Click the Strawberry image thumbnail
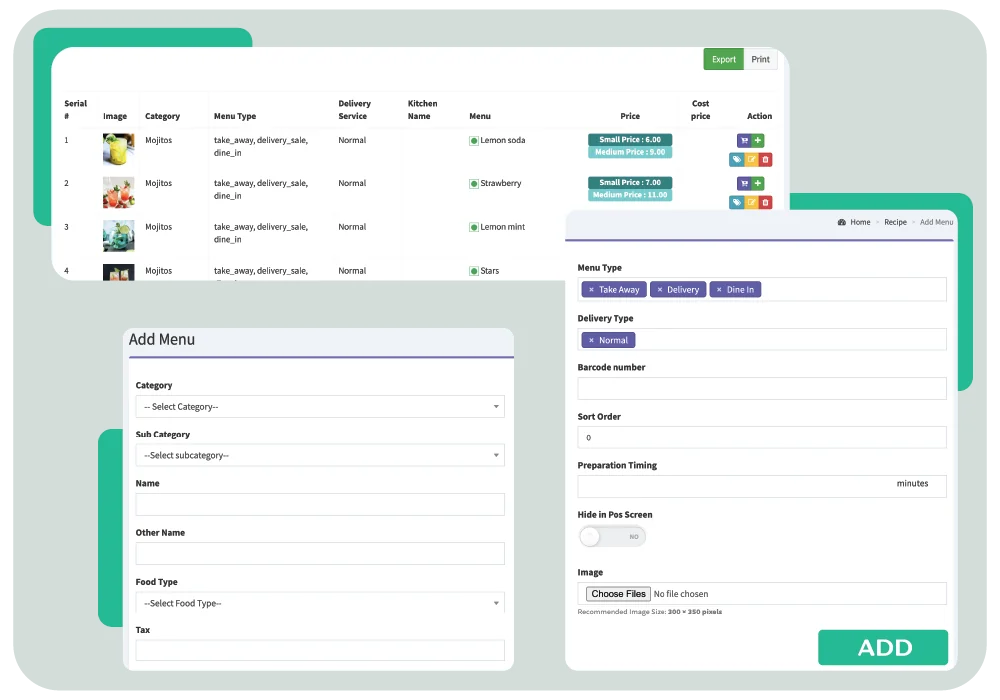Screen dimensions: 1000x700 120,191
